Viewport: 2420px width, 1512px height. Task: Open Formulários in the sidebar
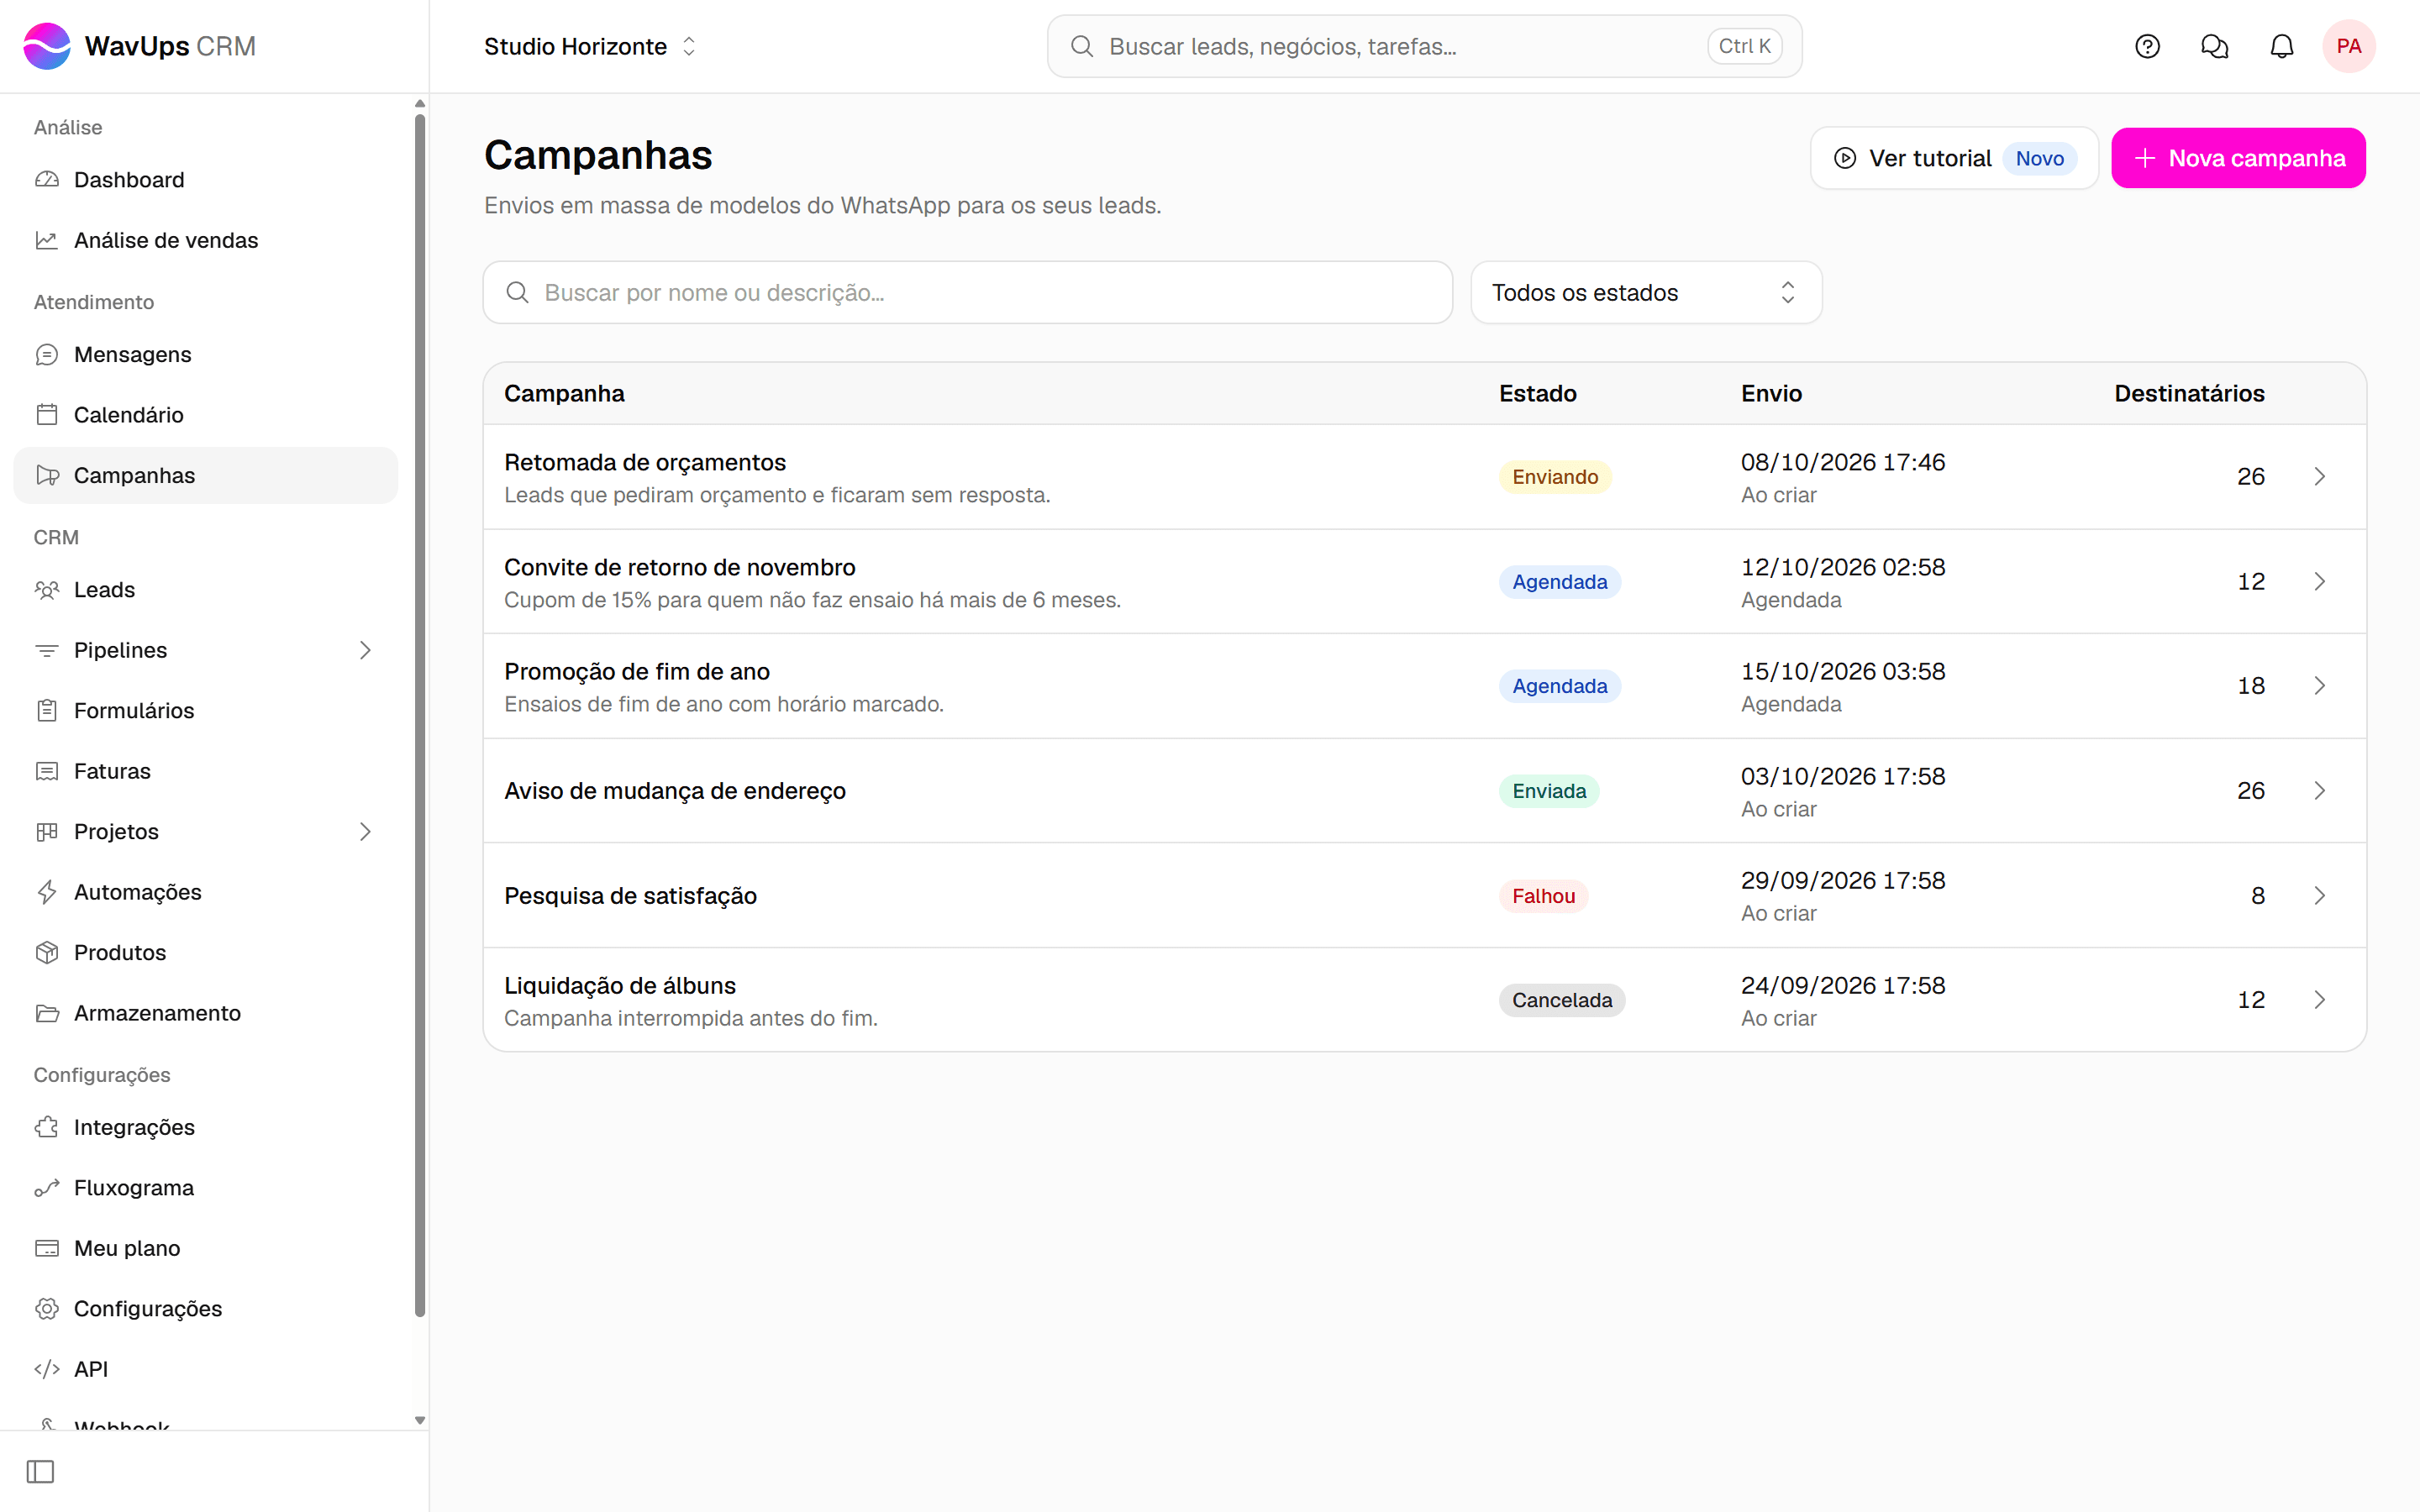[206, 711]
